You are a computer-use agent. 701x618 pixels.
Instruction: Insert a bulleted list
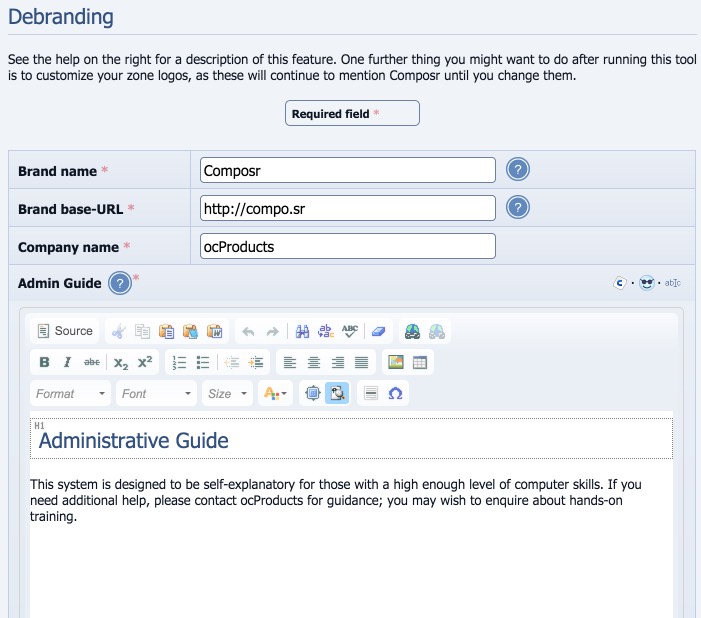pyautogui.click(x=203, y=362)
